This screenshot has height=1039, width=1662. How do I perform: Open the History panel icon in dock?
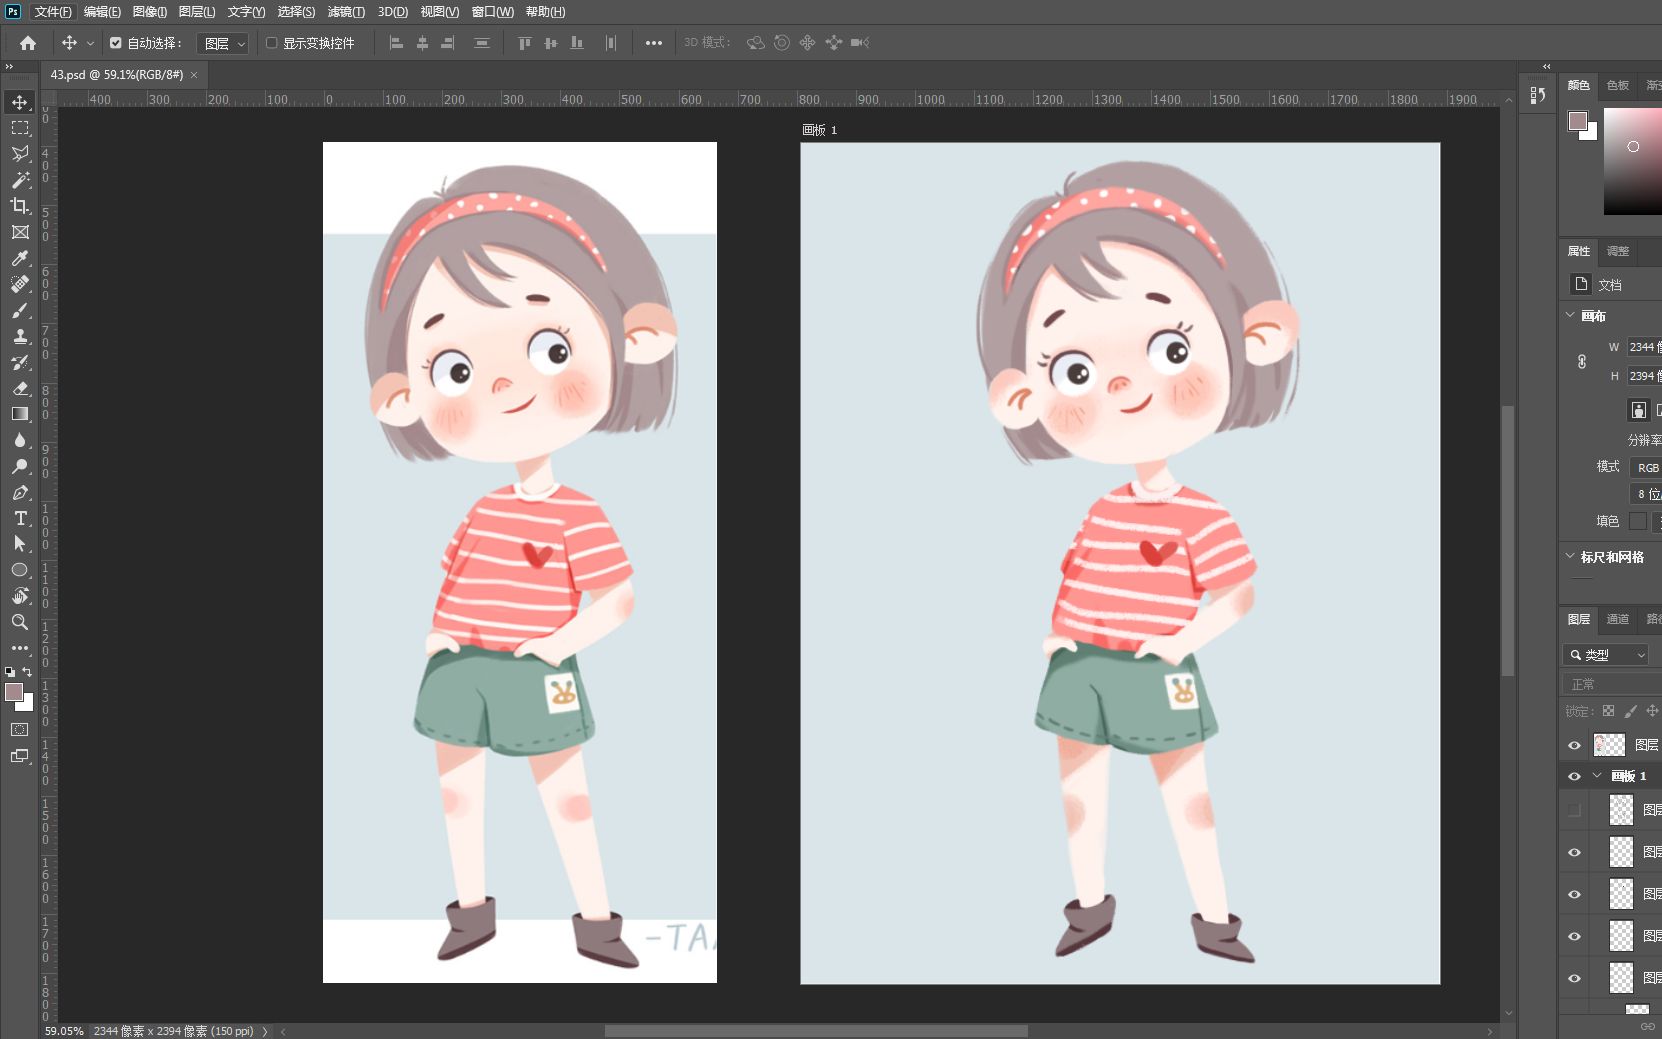[x=1538, y=95]
